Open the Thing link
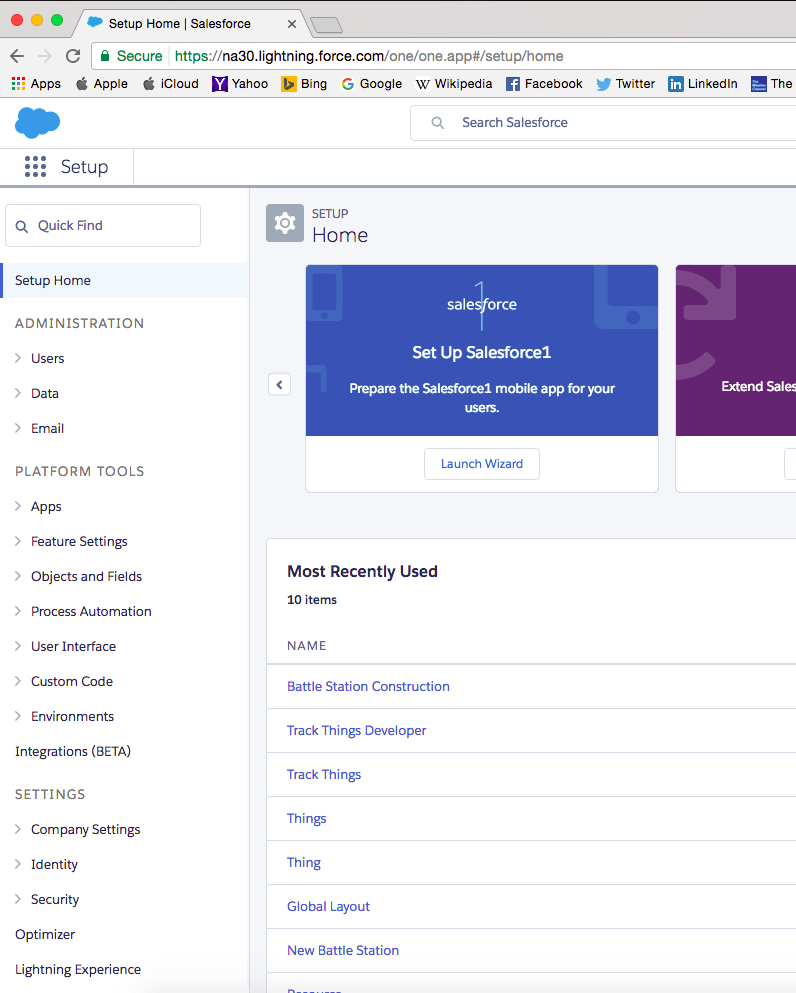796x993 pixels. coord(304,863)
